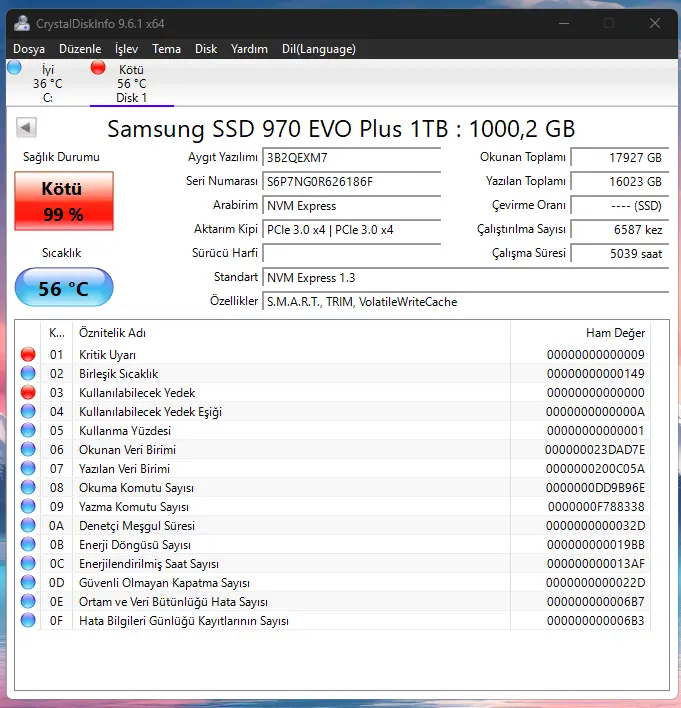Click the Seri Numarası field
This screenshot has width=681, height=708.
(351, 182)
